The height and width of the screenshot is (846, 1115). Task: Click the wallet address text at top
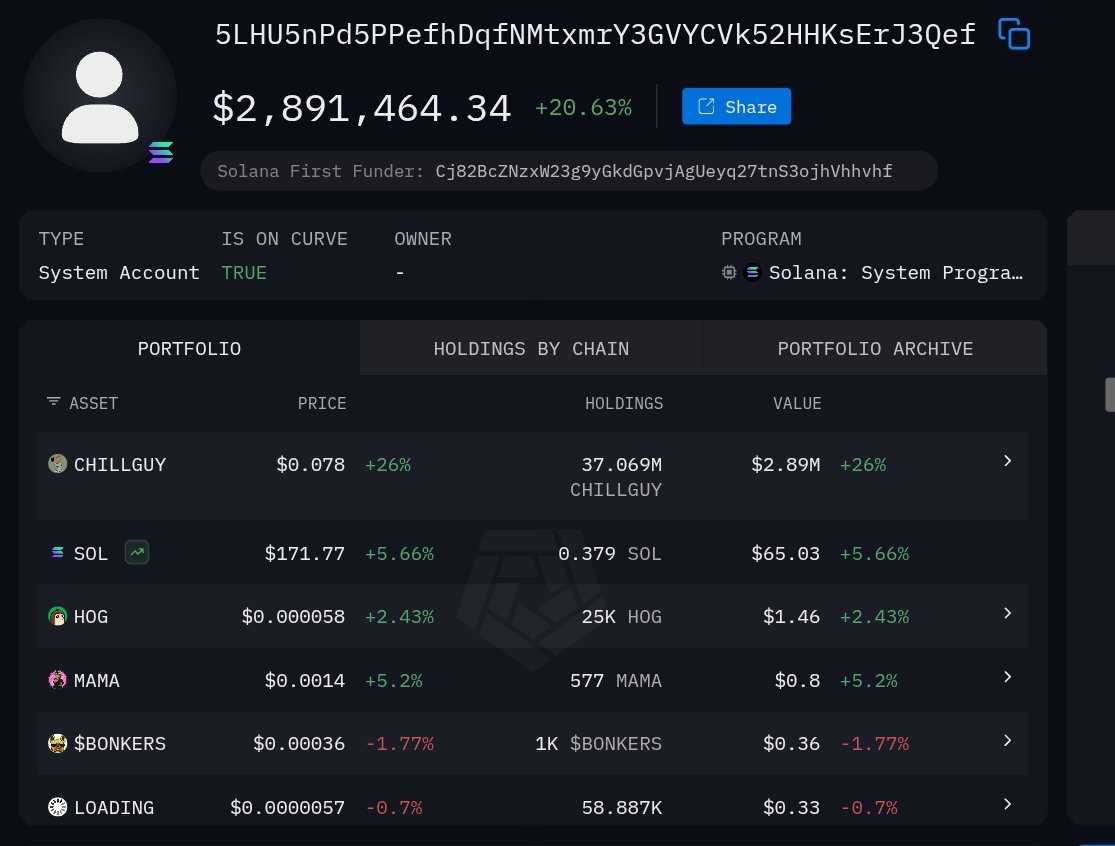pyautogui.click(x=595, y=34)
